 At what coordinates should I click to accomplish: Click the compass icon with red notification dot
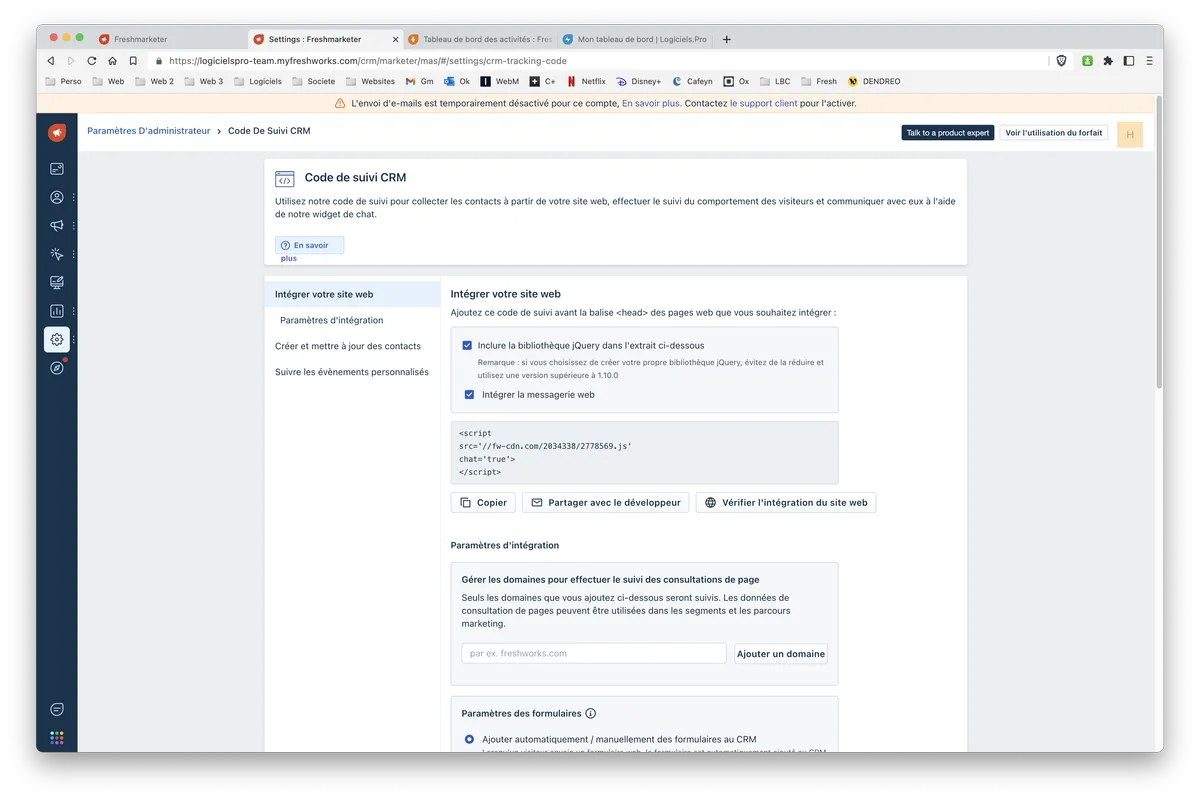[57, 367]
